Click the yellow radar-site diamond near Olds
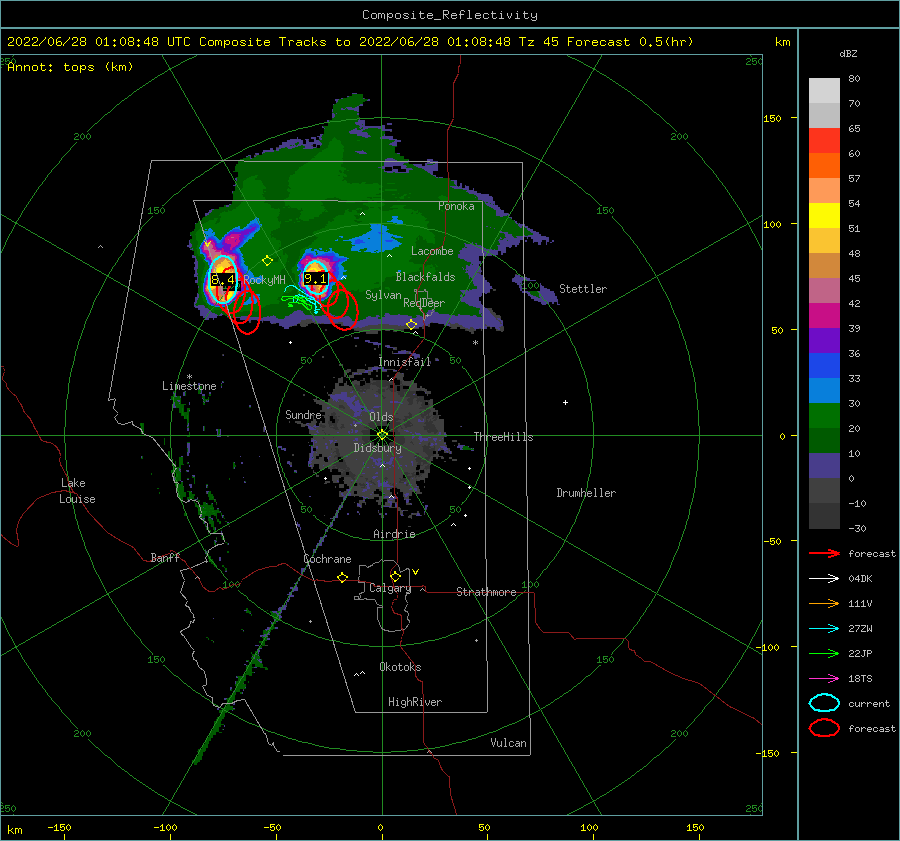 pos(382,435)
